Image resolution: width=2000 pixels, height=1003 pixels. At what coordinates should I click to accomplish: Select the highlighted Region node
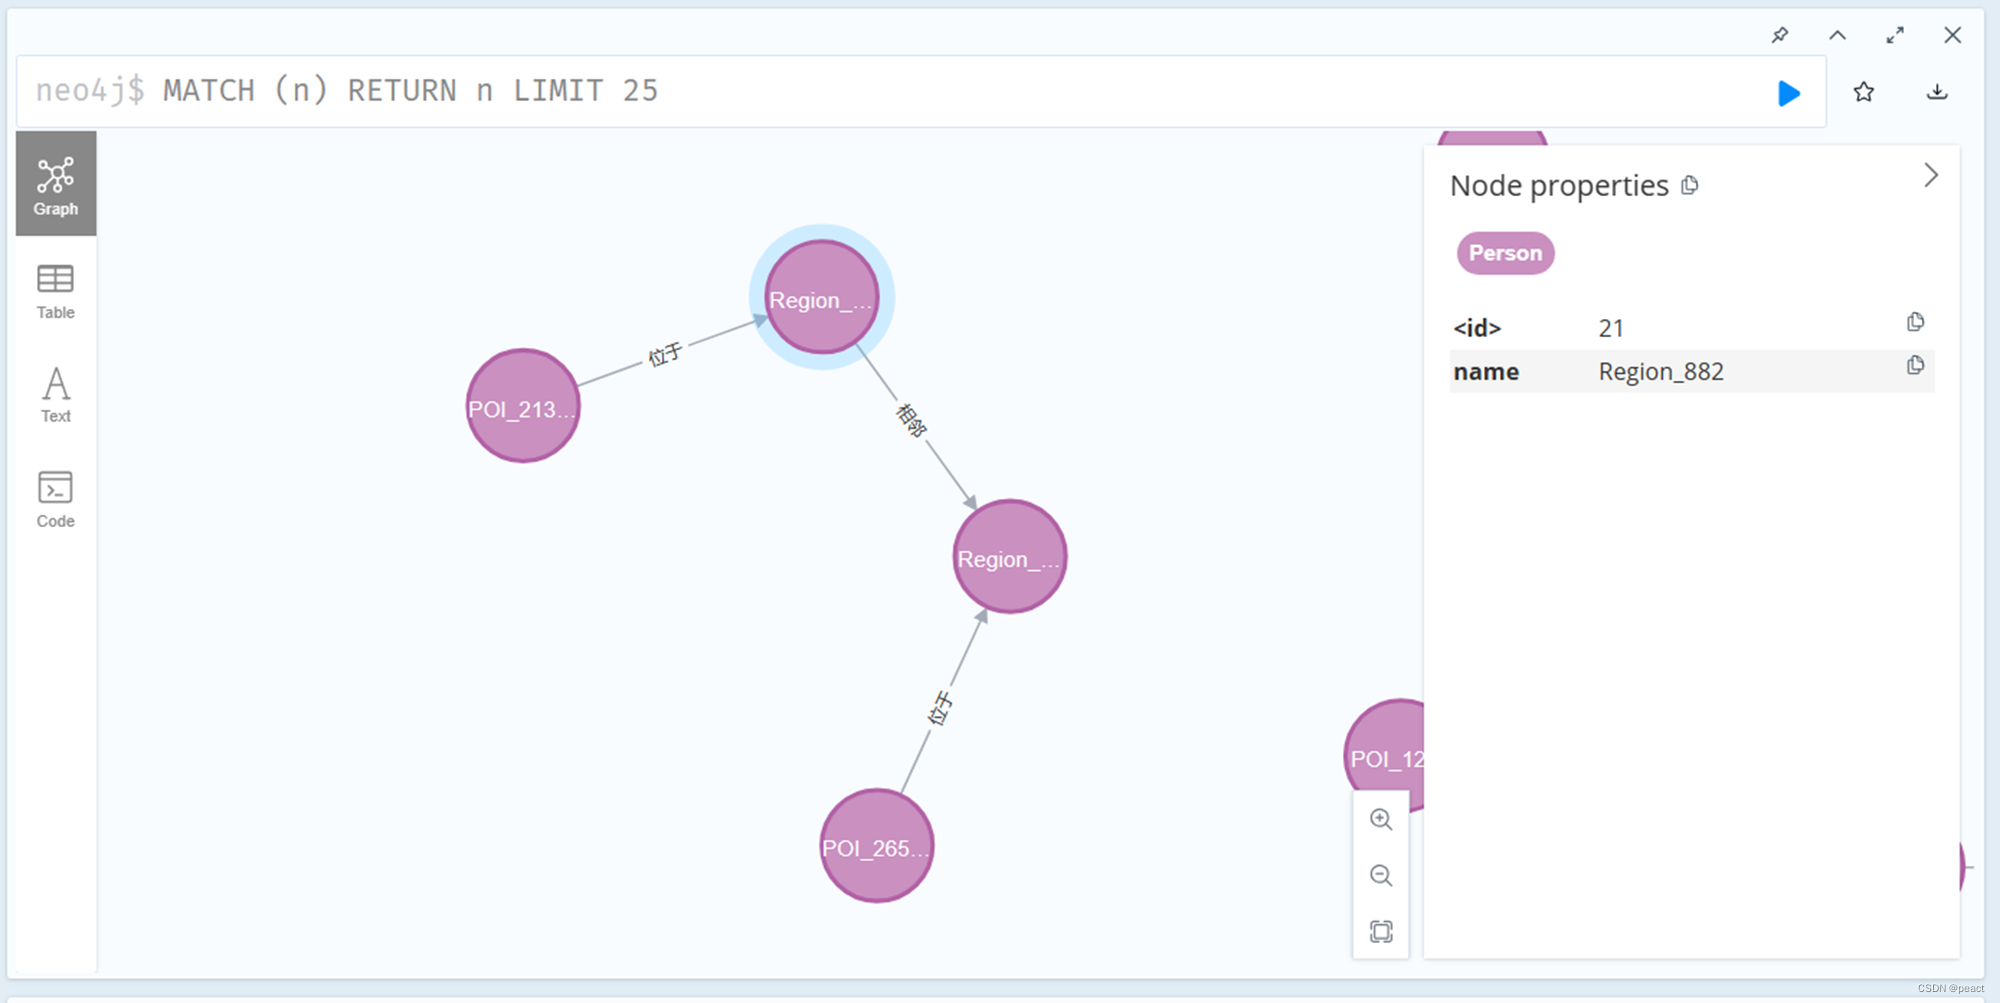pyautogui.click(x=821, y=298)
